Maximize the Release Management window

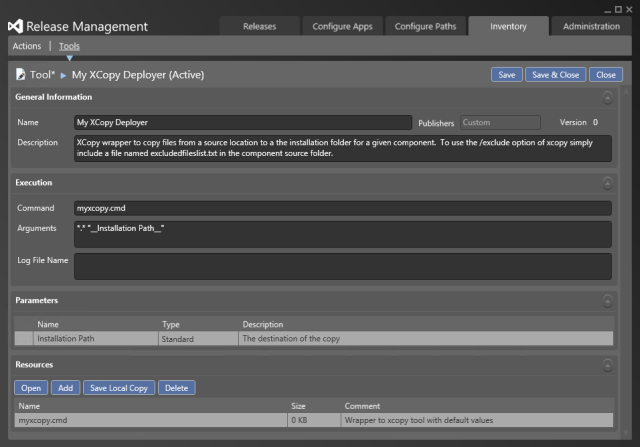point(618,9)
